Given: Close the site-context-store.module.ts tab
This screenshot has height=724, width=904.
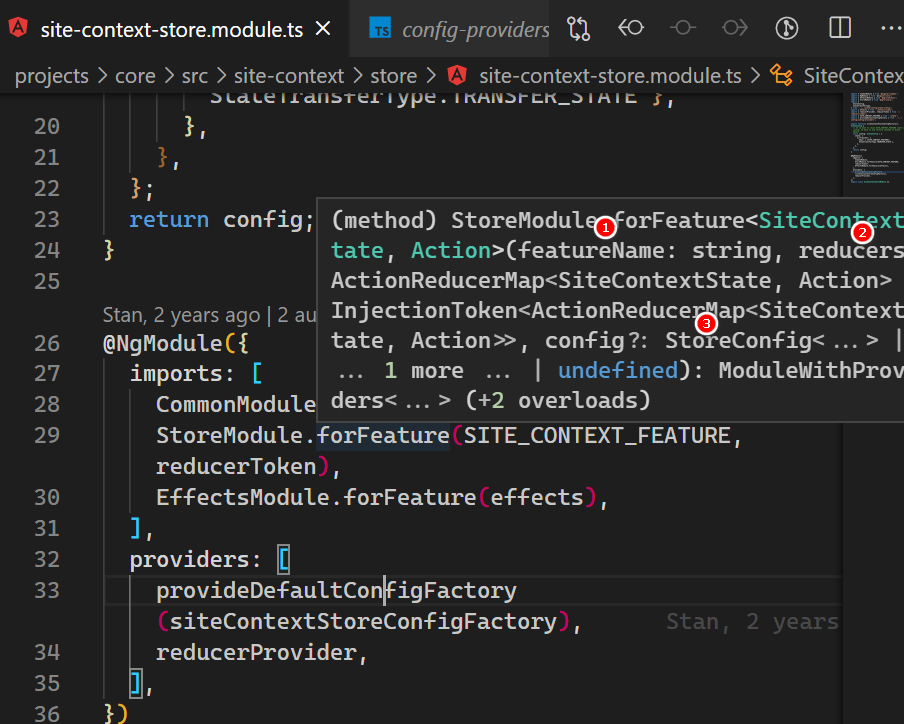Looking at the screenshot, I should 323,28.
